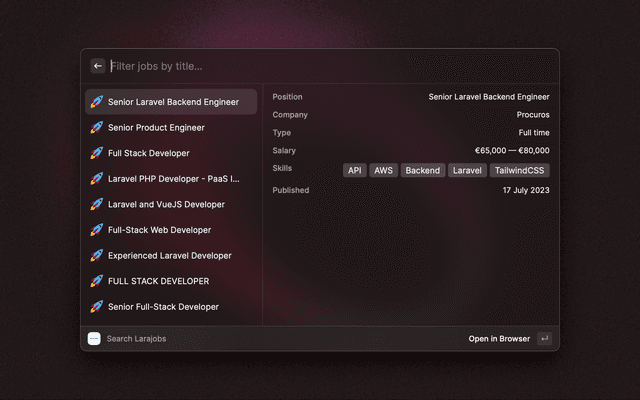Viewport: 640px width, 400px height.
Task: Click rocket icon beside Laravel and VueJS Developer
Action: click(x=97, y=204)
